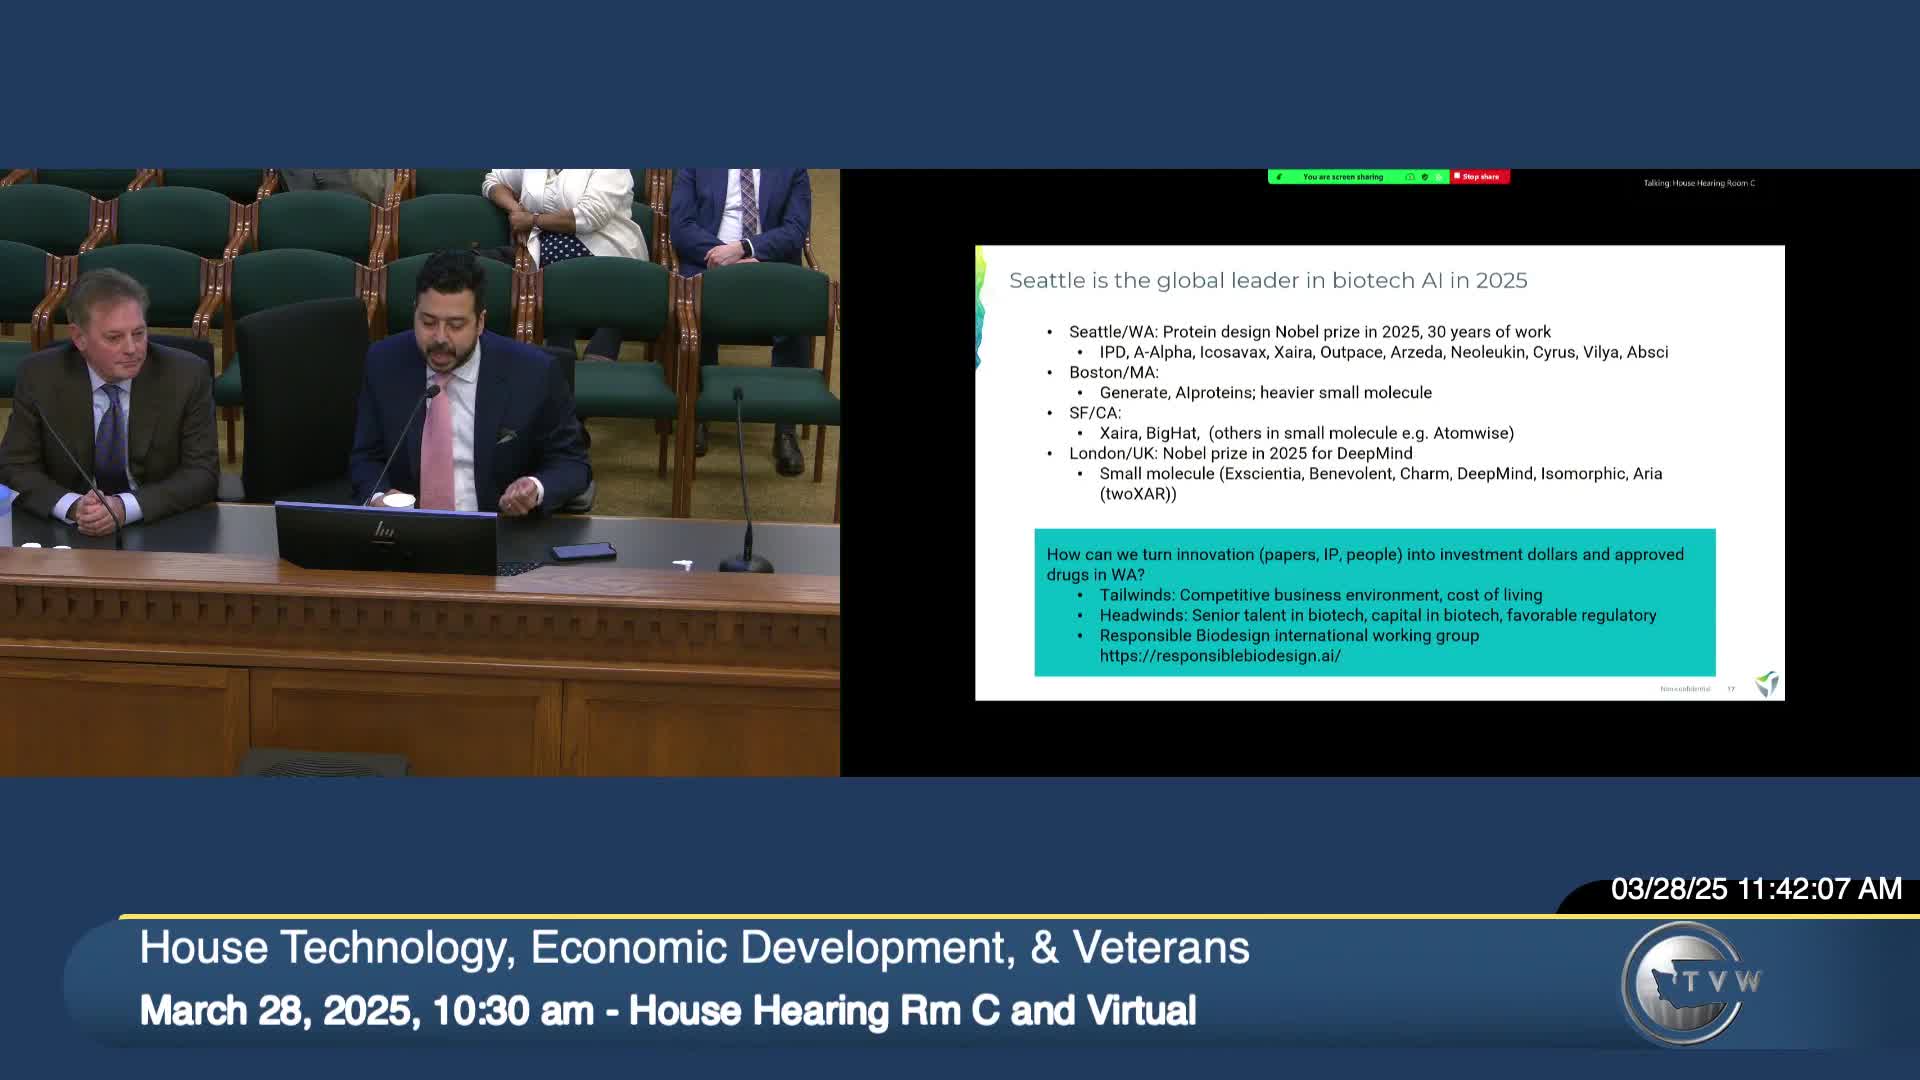Click the TVW logo in the lower banner

click(x=1691, y=983)
